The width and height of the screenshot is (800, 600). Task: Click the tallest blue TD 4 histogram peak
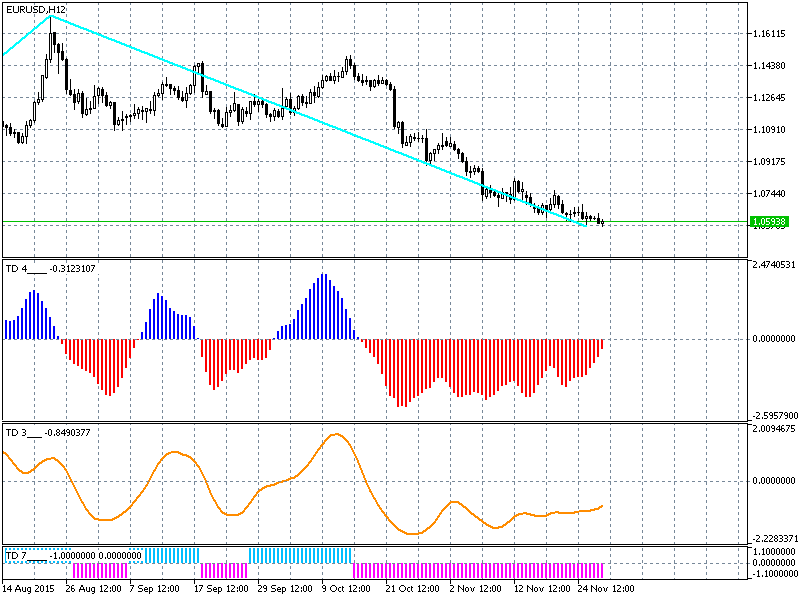tap(323, 276)
